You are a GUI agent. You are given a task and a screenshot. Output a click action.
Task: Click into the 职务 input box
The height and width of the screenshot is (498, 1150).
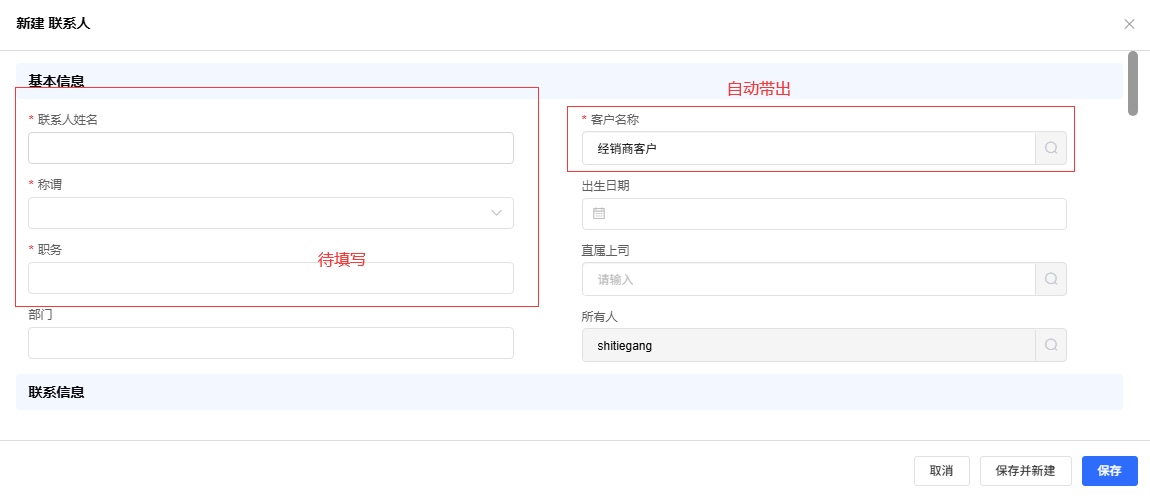click(x=270, y=278)
